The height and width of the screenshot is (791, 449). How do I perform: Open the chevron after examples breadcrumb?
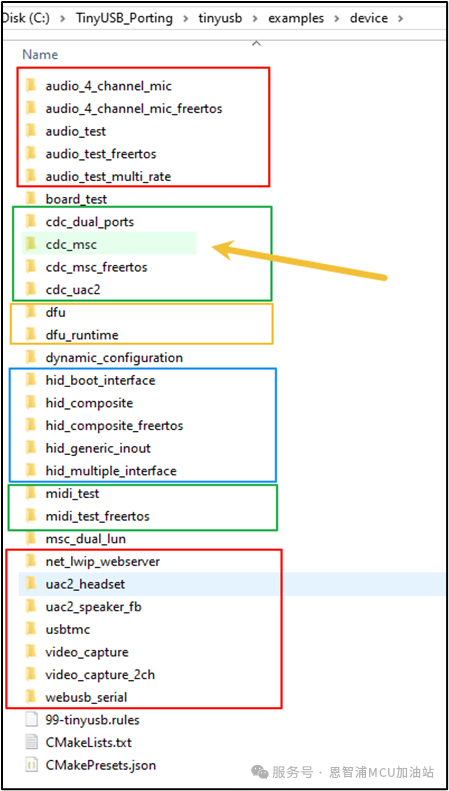pos(338,19)
